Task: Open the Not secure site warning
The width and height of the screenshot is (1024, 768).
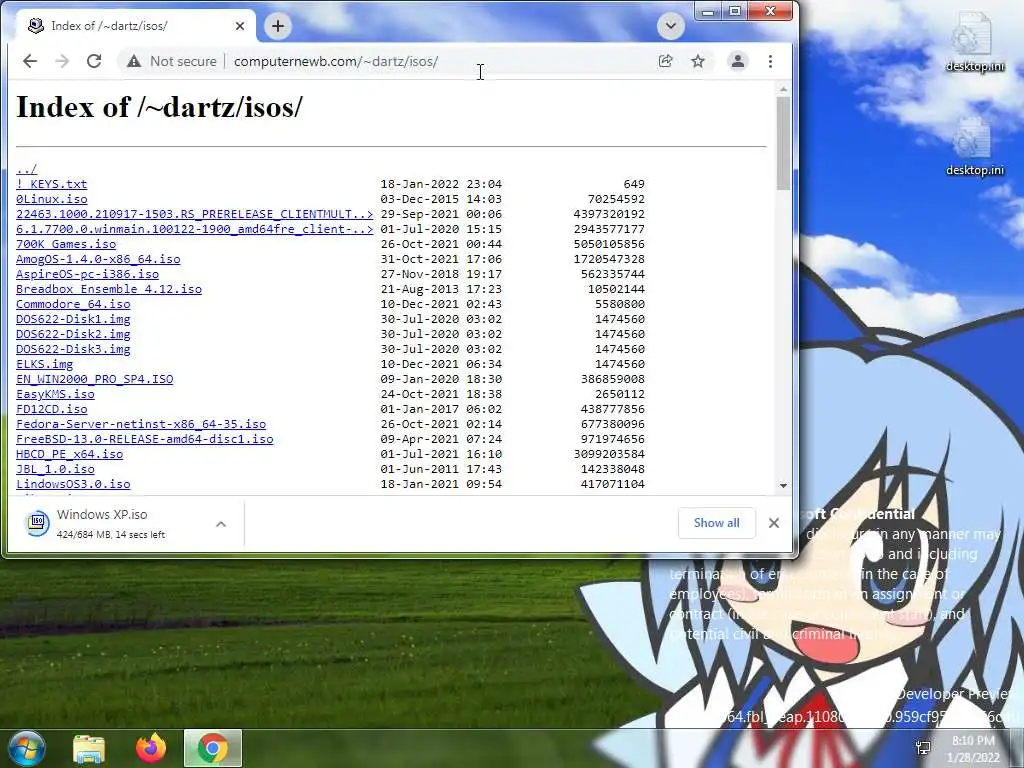Action: tap(172, 61)
